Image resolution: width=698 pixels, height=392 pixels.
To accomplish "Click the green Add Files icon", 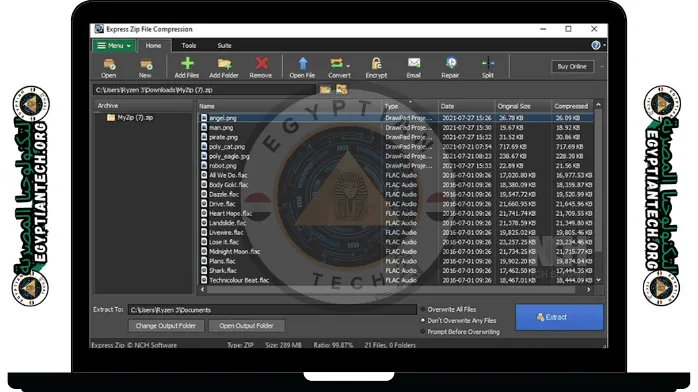I will coord(187,63).
